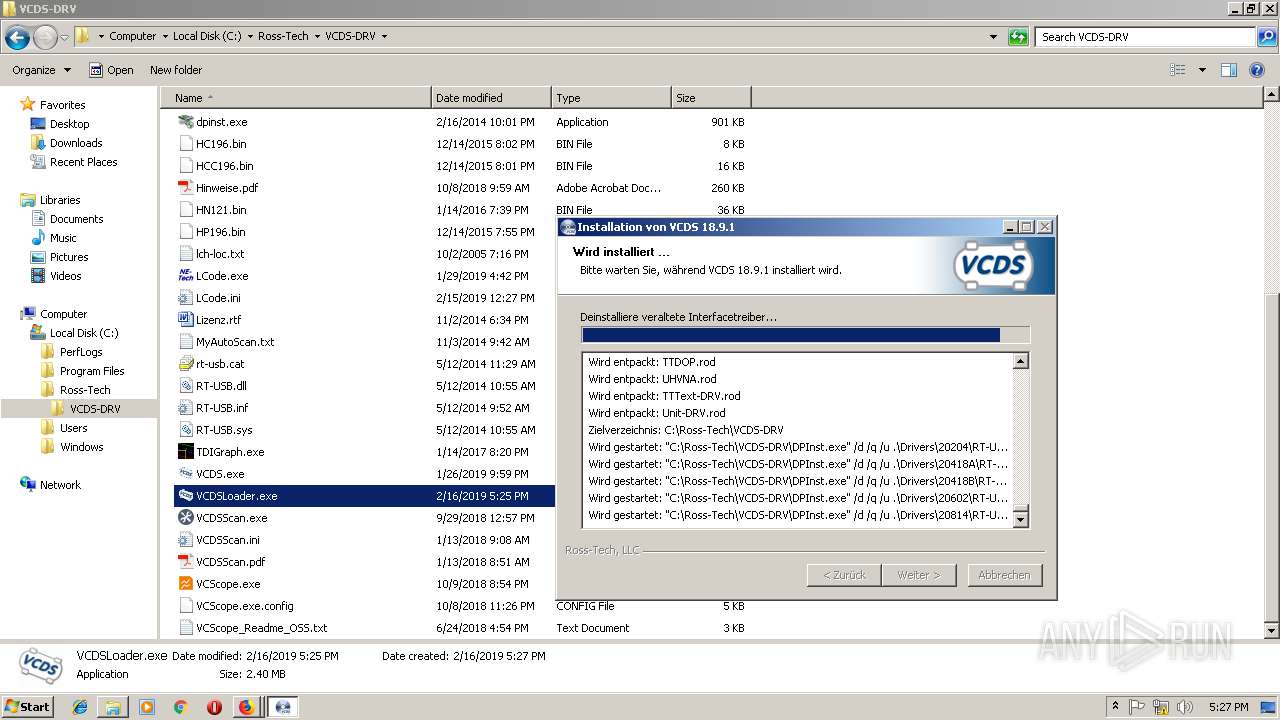Open Opera browser from taskbar
This screenshot has width=1280, height=720.
[214, 707]
